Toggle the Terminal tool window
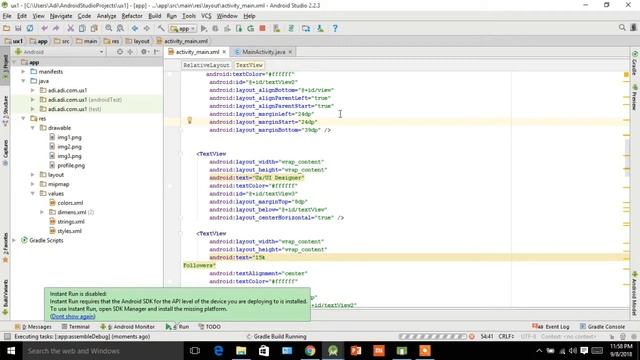 [76, 327]
